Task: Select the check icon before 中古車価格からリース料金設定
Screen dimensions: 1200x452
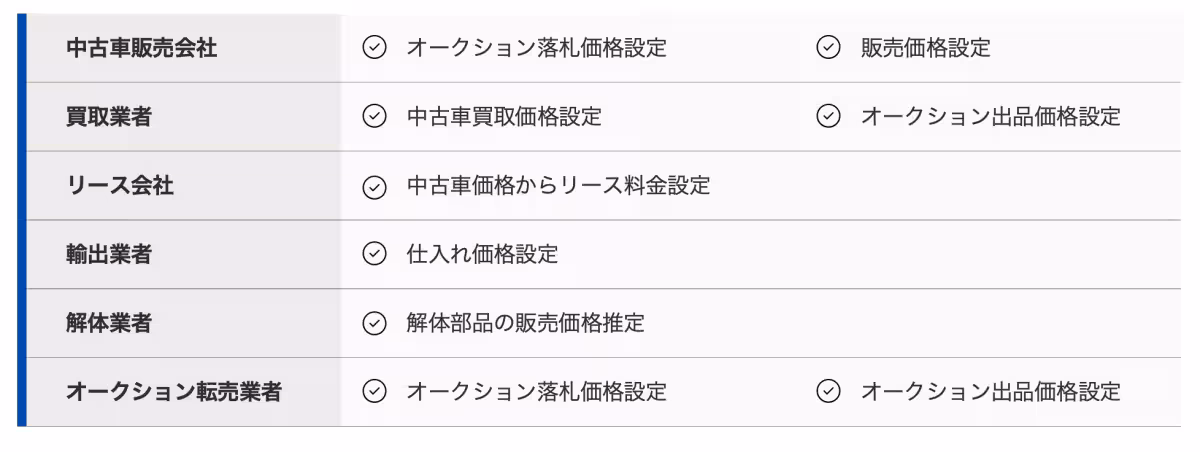Action: (x=374, y=186)
